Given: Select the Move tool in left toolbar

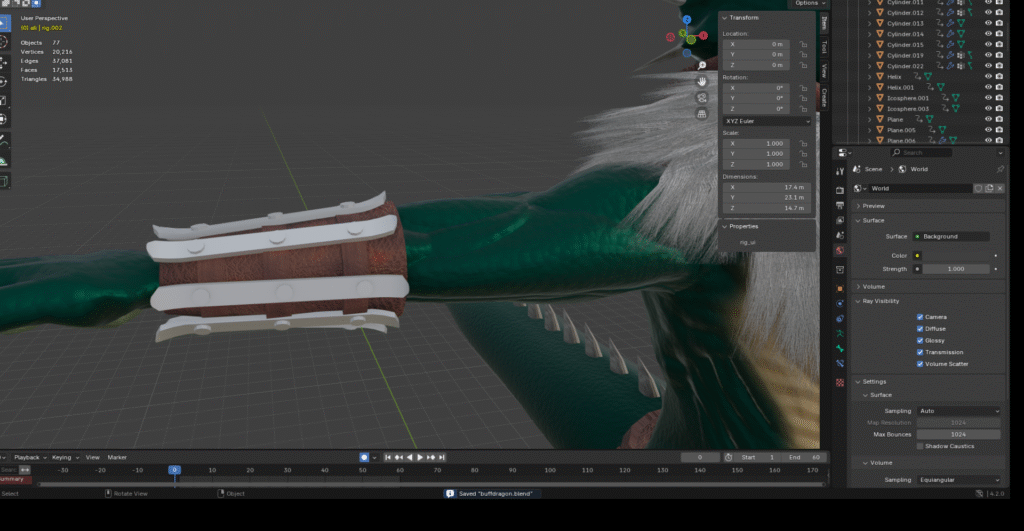Looking at the screenshot, I should click(x=4, y=62).
